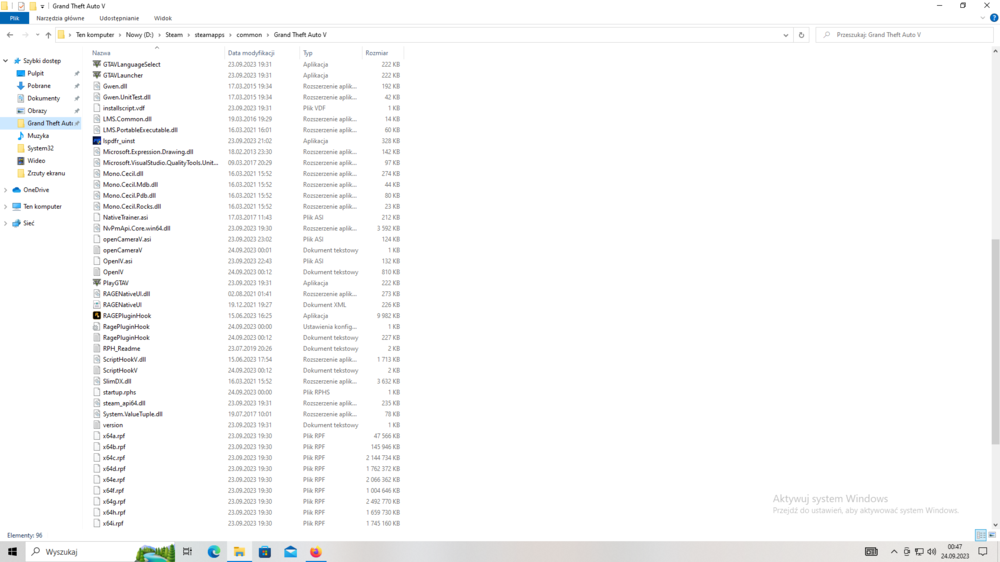The height and width of the screenshot is (562, 1000).
Task: Open Firefox from the taskbar
Action: (316, 552)
